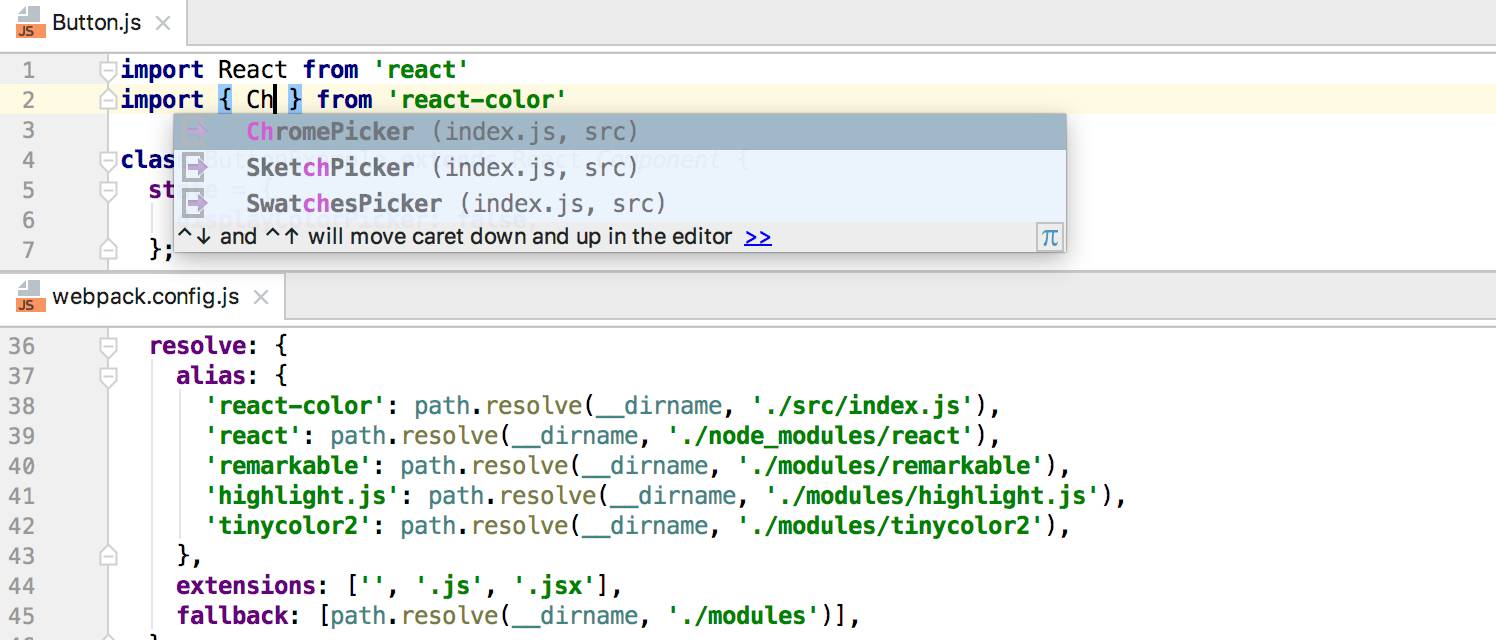This screenshot has width=1496, height=640.
Task: Click the 'react-color' alias key on line 38
Action: [274, 406]
